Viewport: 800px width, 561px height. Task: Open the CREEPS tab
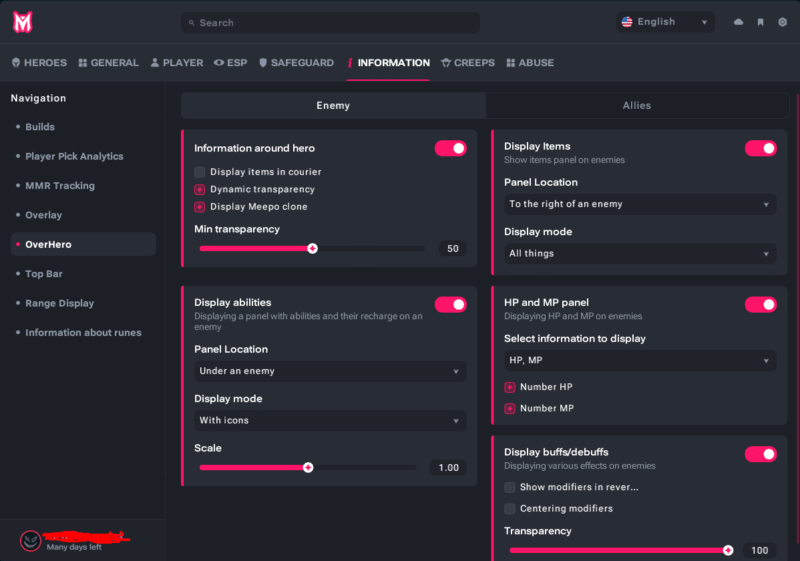[468, 63]
